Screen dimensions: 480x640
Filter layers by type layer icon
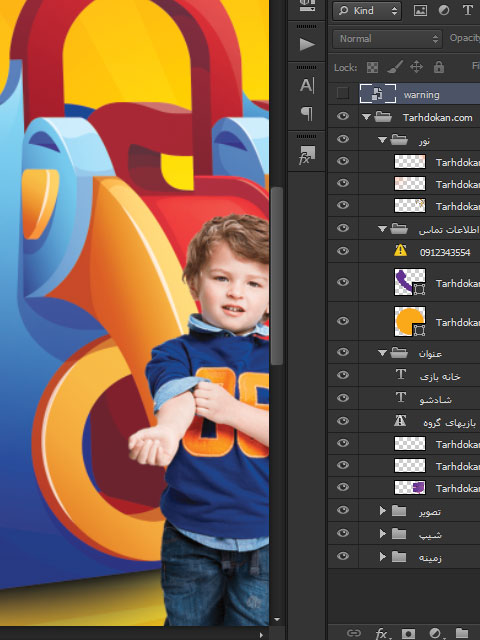tap(467, 11)
